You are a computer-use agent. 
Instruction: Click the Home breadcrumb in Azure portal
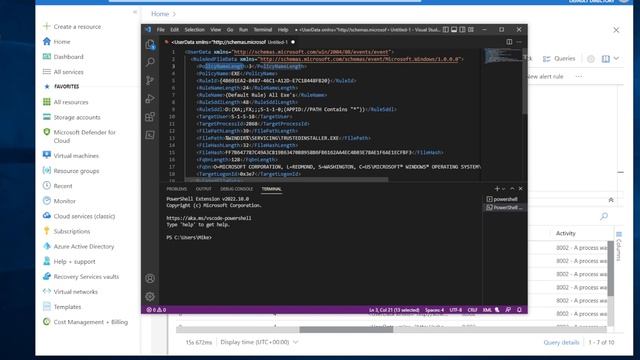[x=160, y=14]
